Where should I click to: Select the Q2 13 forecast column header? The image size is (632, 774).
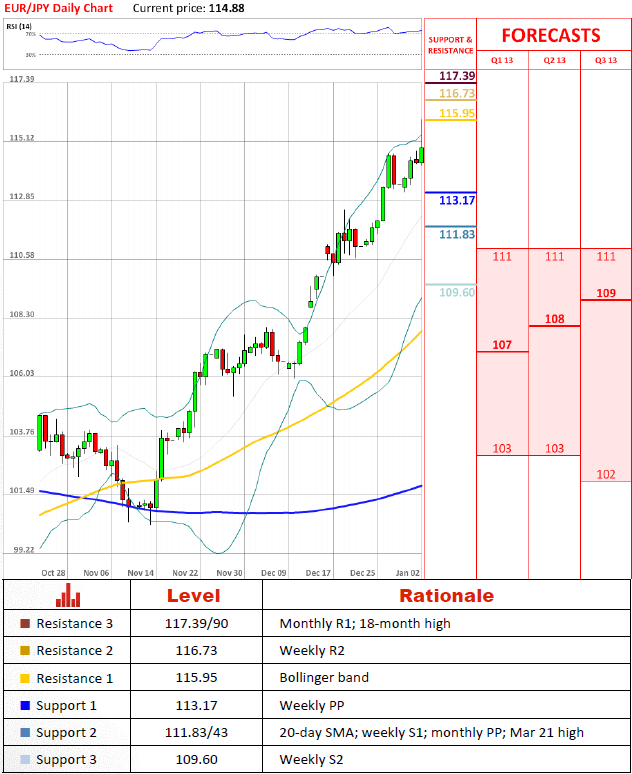554,60
